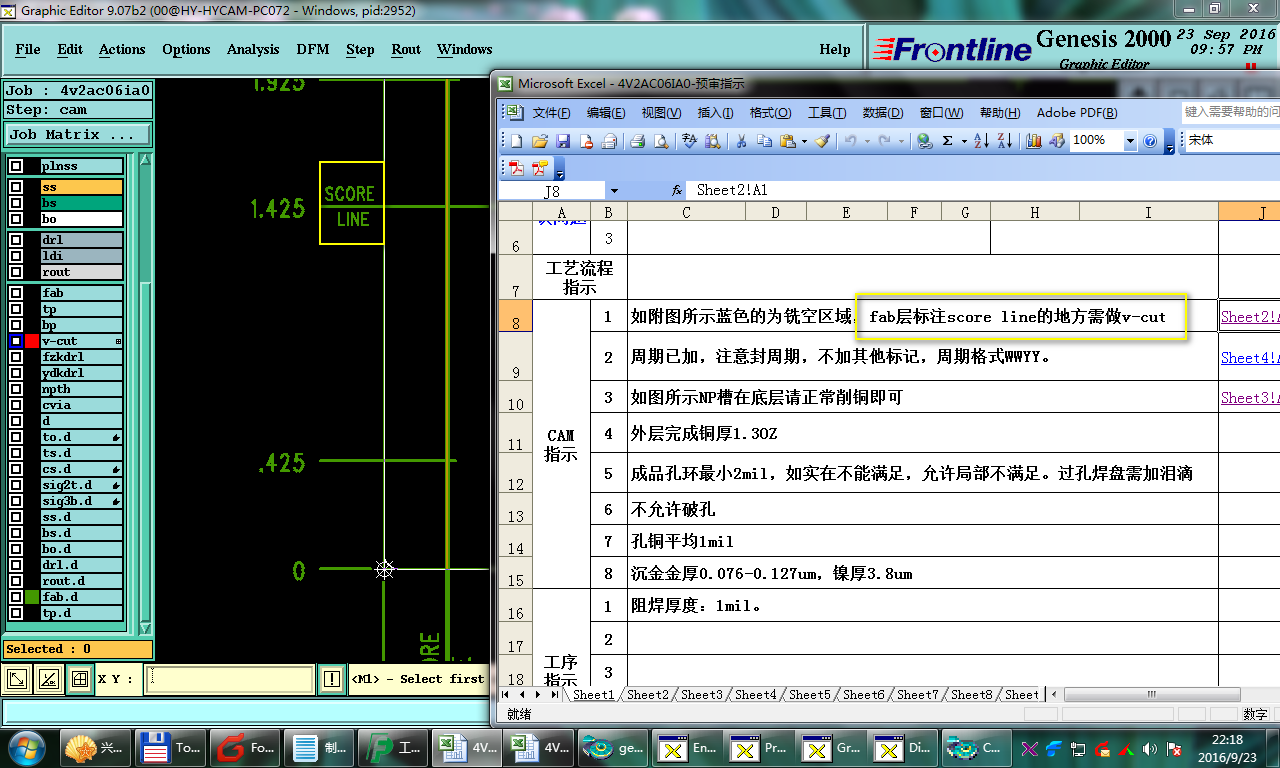
Task: Click Genesis angle measure icon
Action: click(48, 679)
